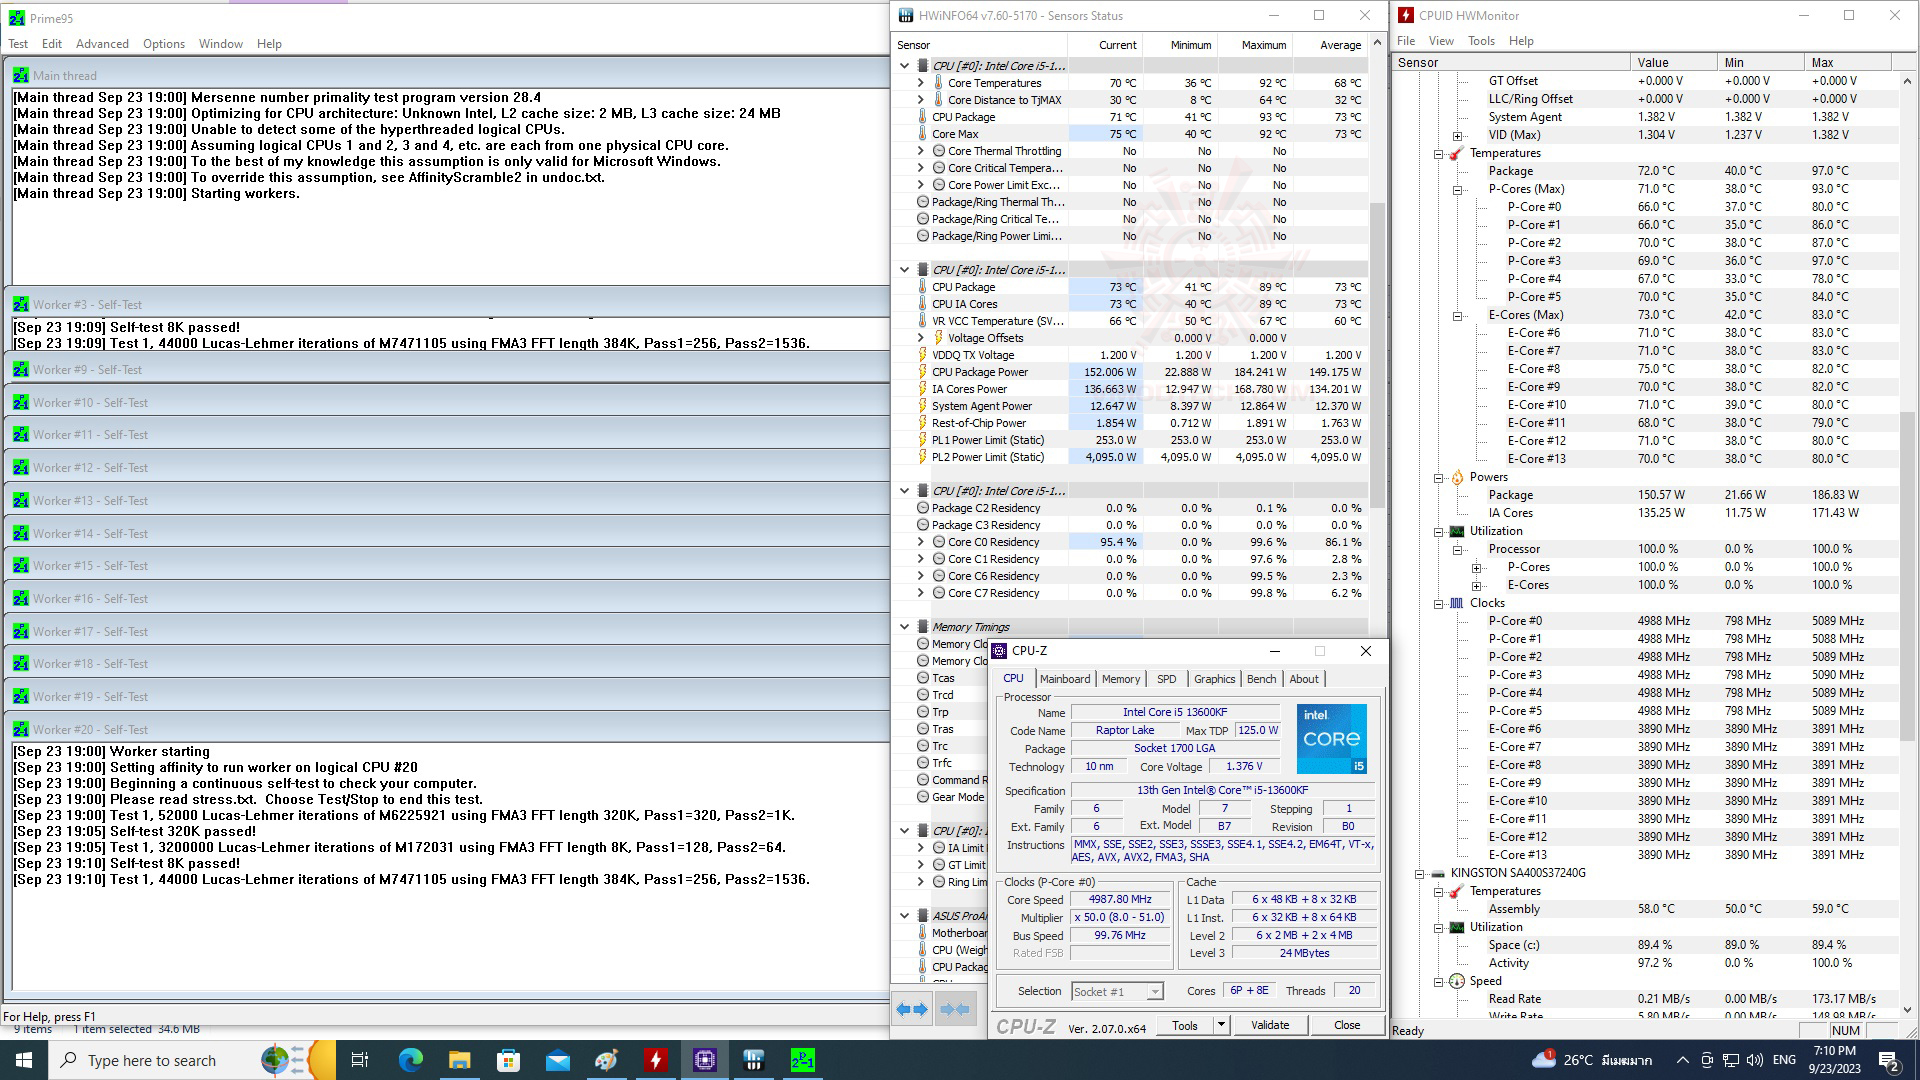1920x1080 pixels.
Task: Open the Tools dropdown arrow in CPU-Z
Action: click(x=1220, y=1025)
